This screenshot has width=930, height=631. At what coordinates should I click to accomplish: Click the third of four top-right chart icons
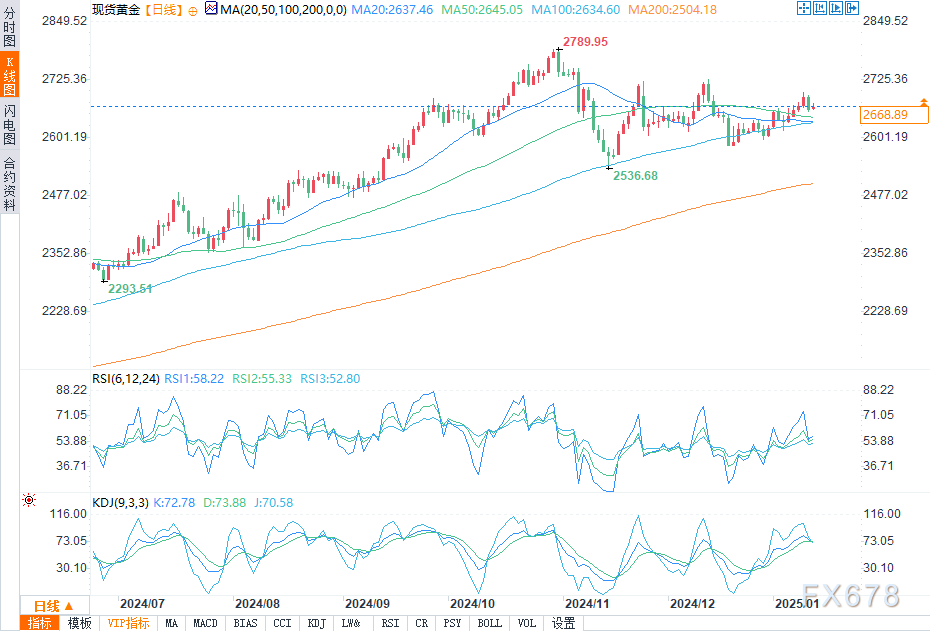click(x=838, y=8)
